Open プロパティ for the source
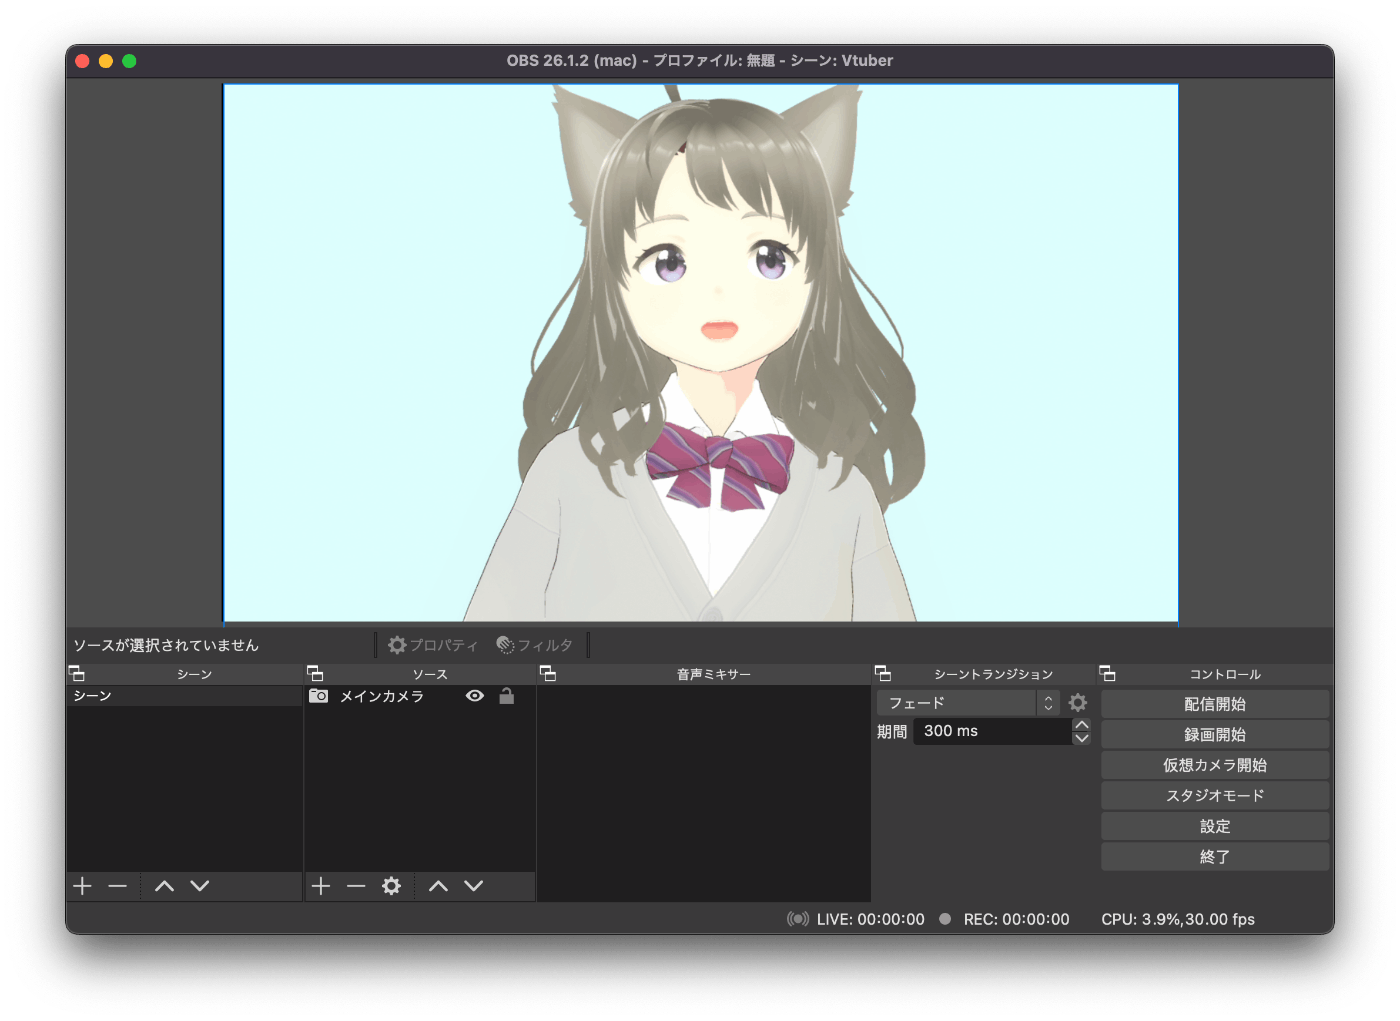 point(433,645)
